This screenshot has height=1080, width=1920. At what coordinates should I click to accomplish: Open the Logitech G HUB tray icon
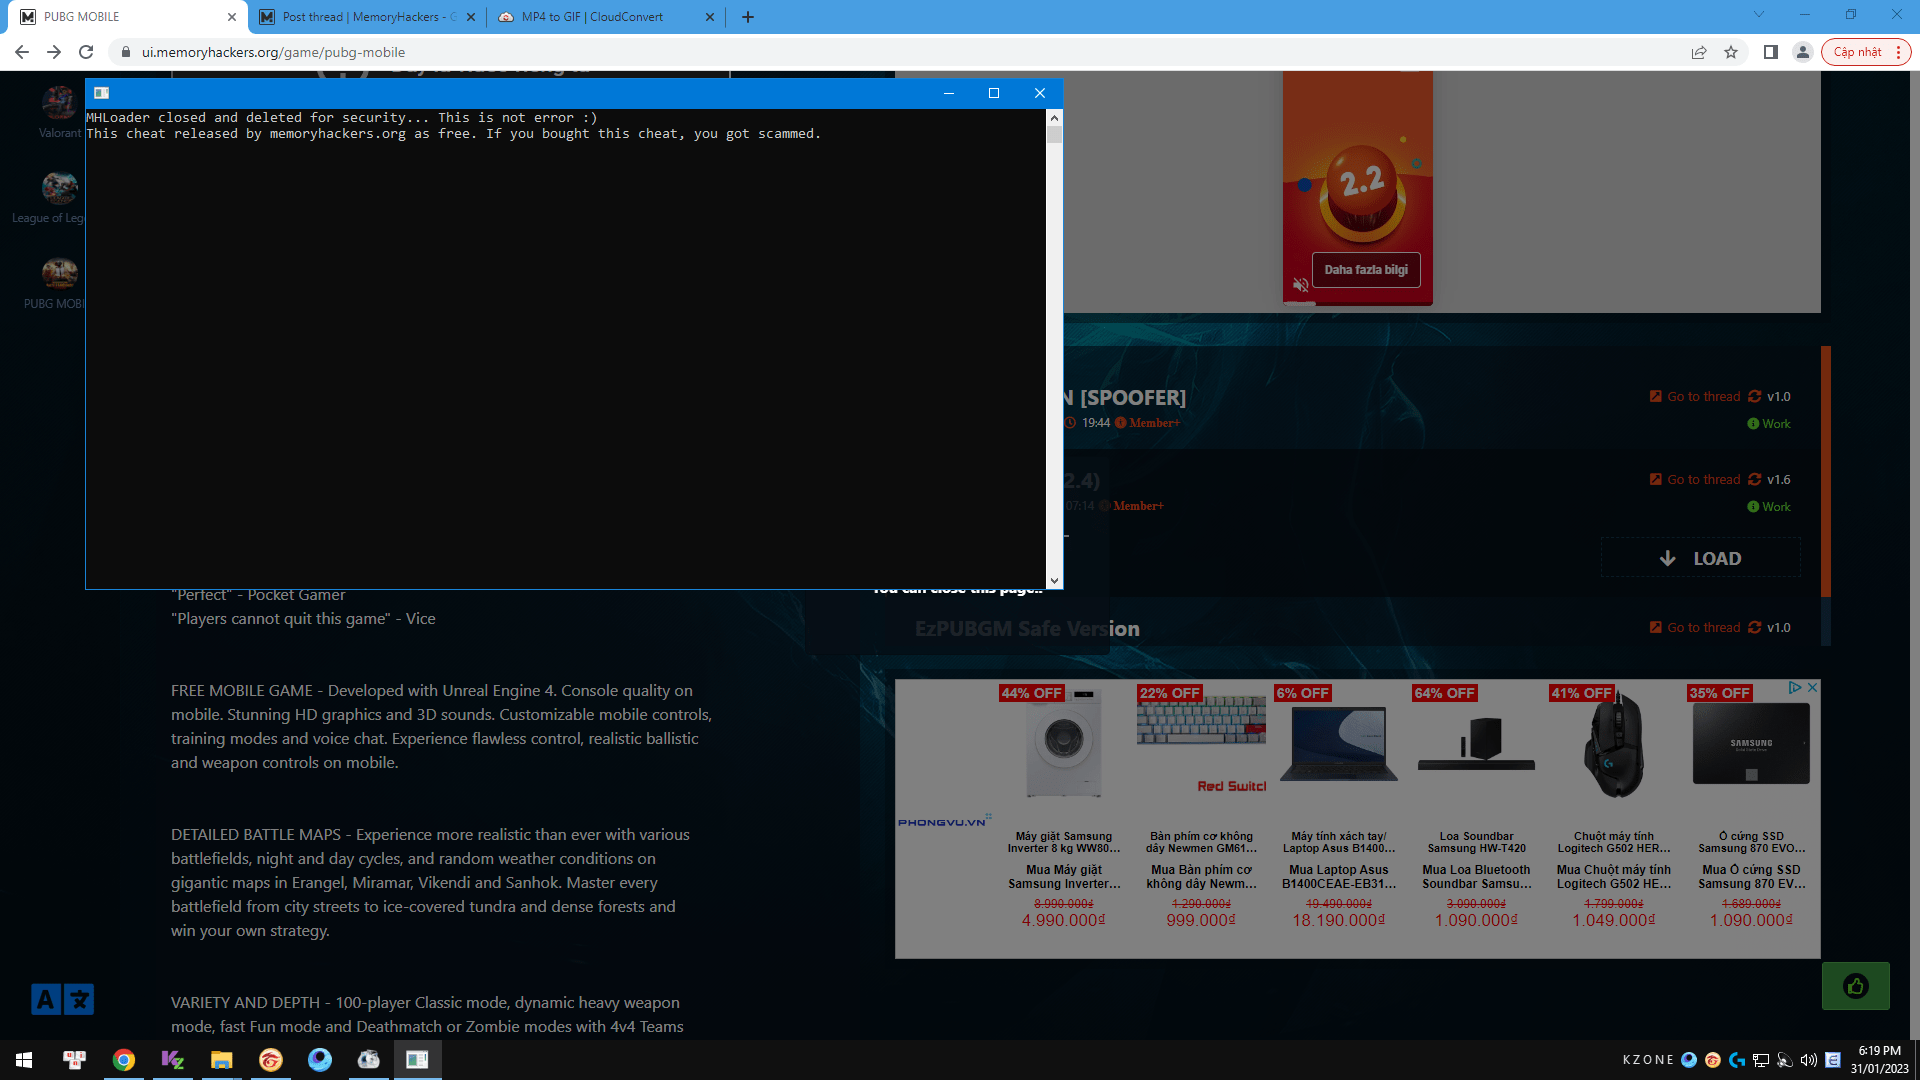point(1737,1060)
